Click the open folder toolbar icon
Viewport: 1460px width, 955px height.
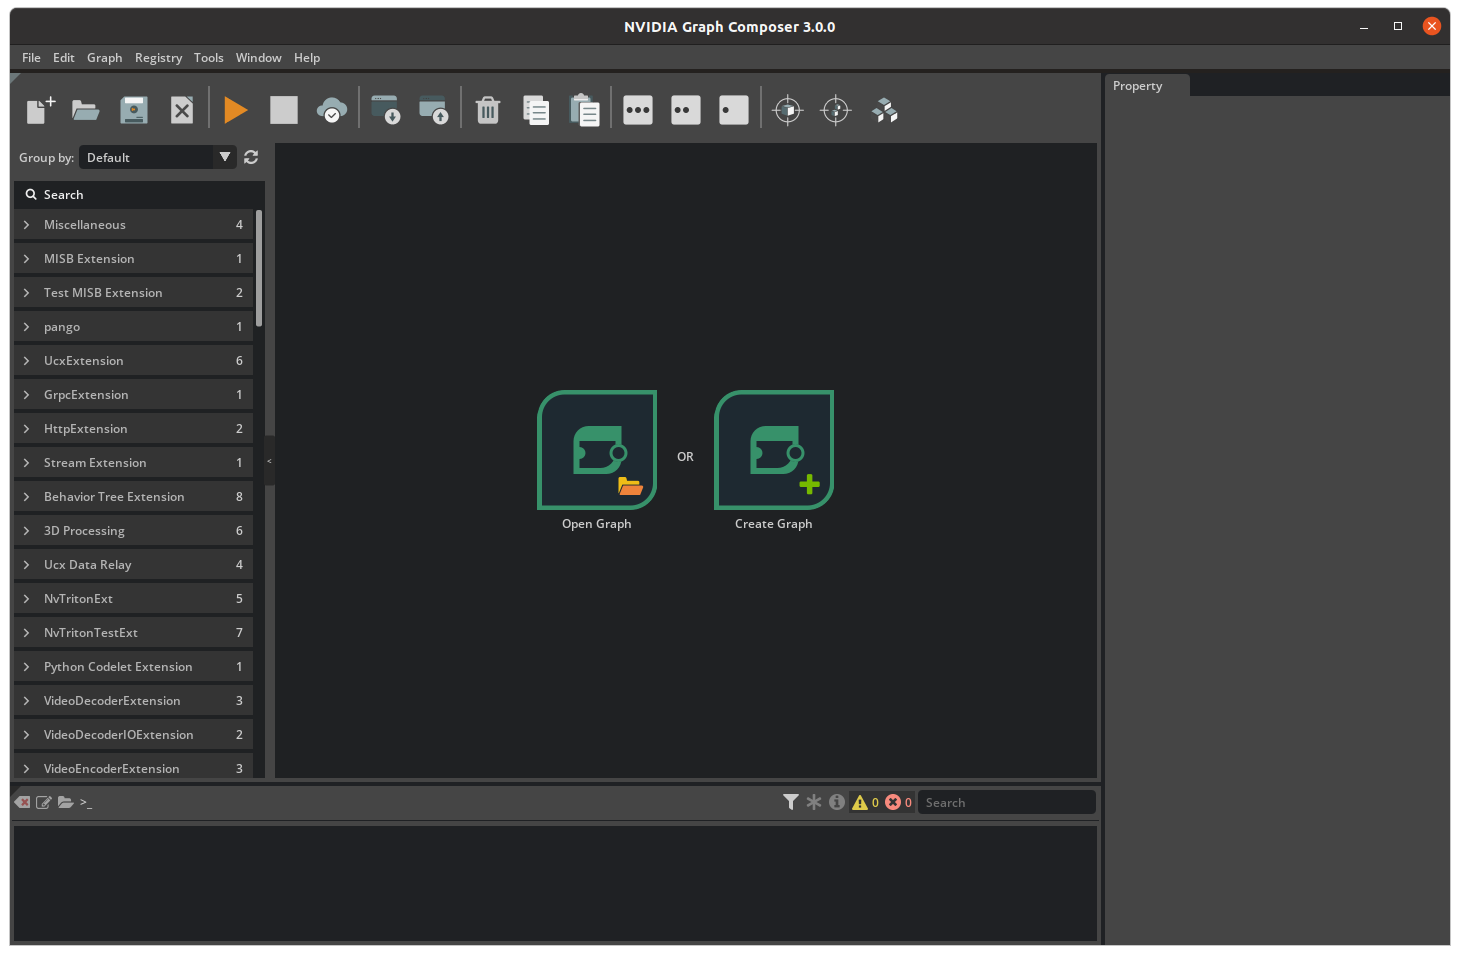(86, 110)
